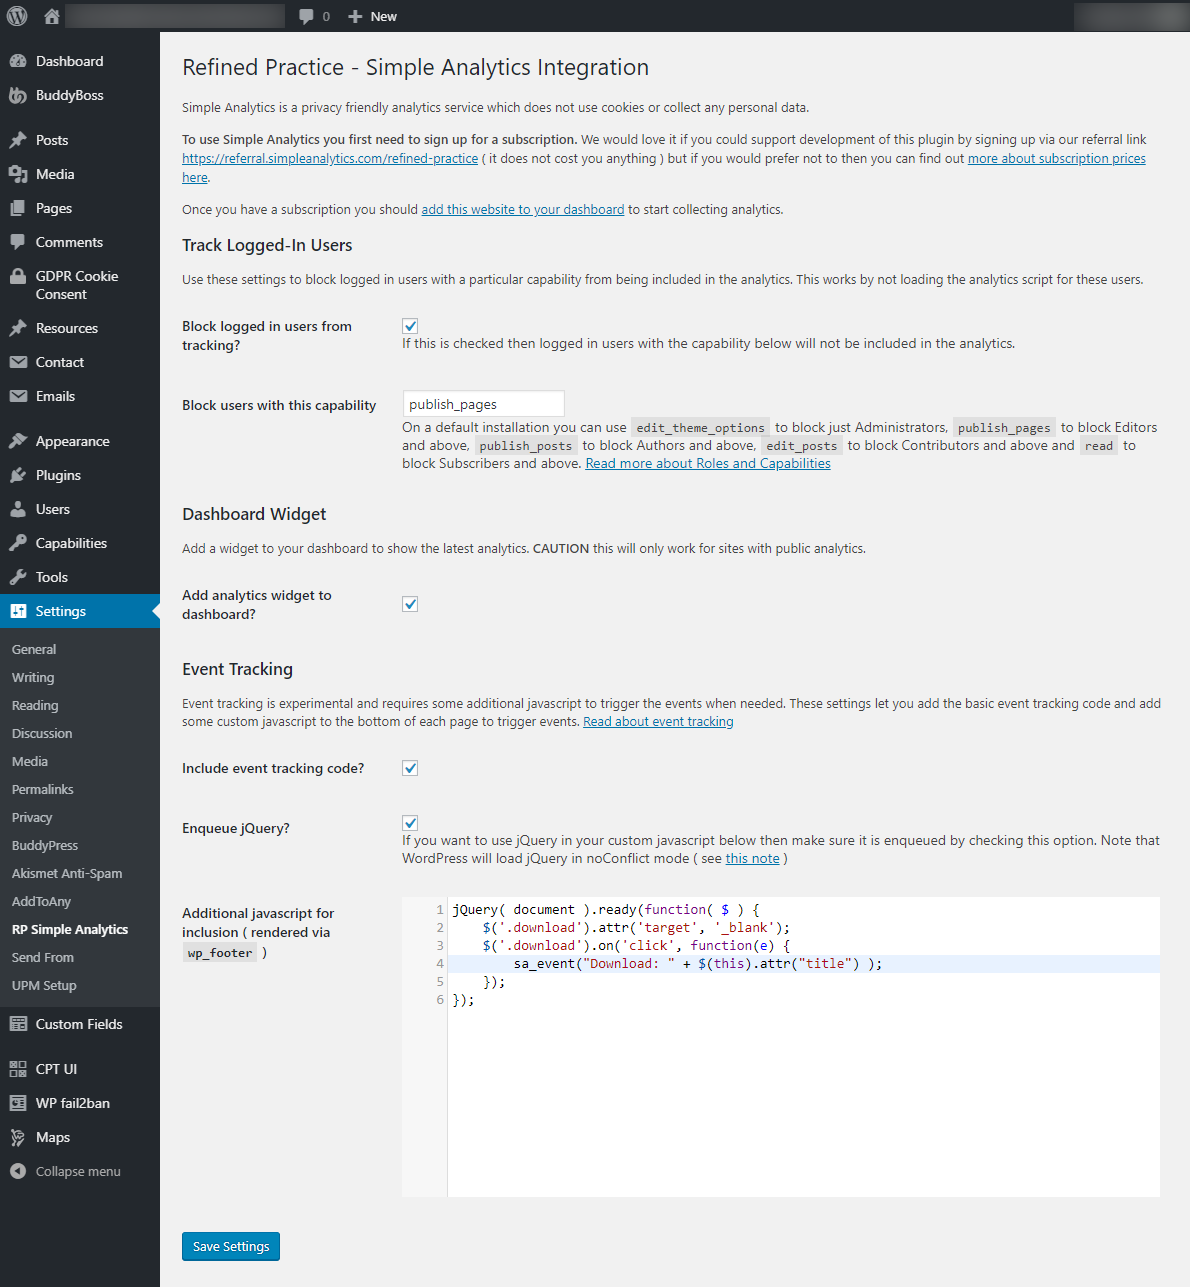Click the Custom Fields icon
The width and height of the screenshot is (1190, 1287).
click(x=18, y=1024)
